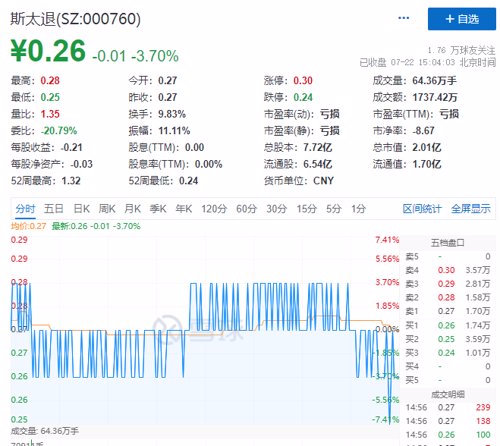Click the 卖3 order row at 0.29
This screenshot has width=500, height=446.
[448, 284]
